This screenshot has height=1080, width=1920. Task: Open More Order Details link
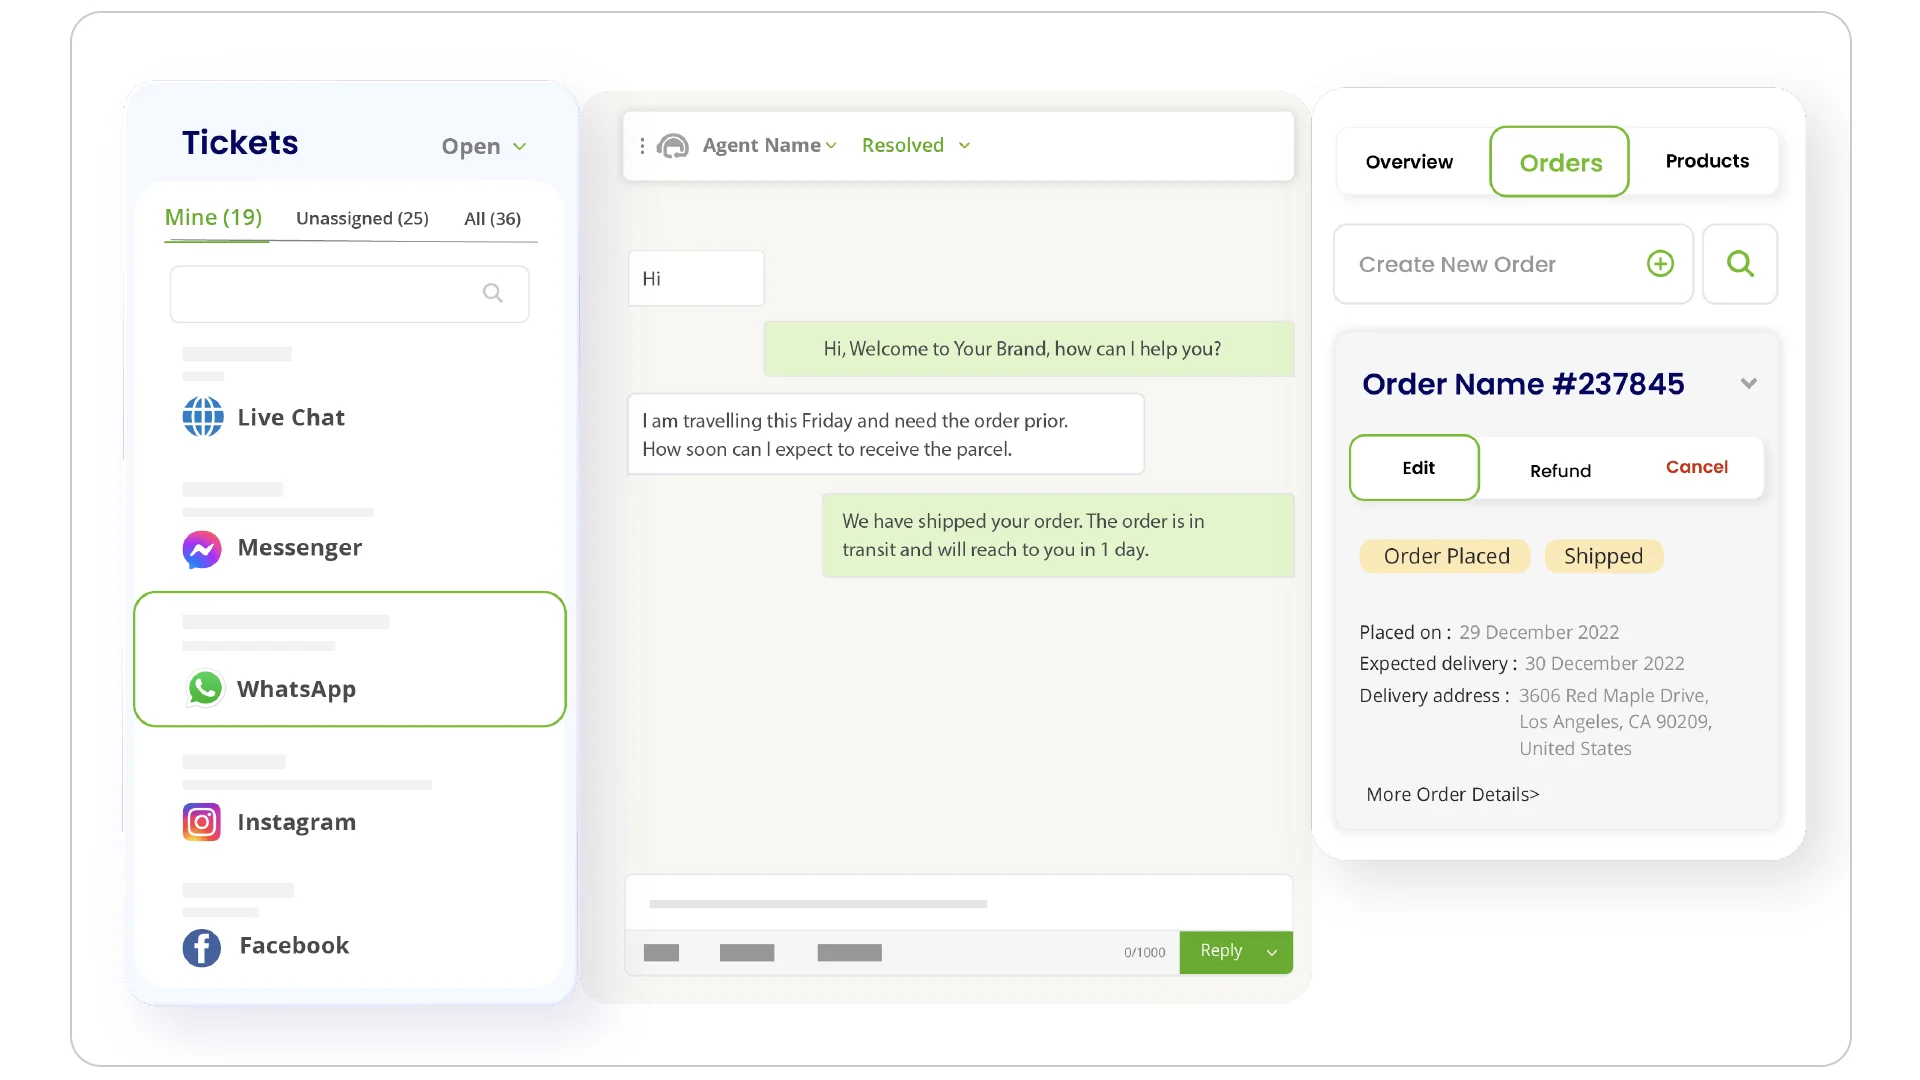(1452, 794)
